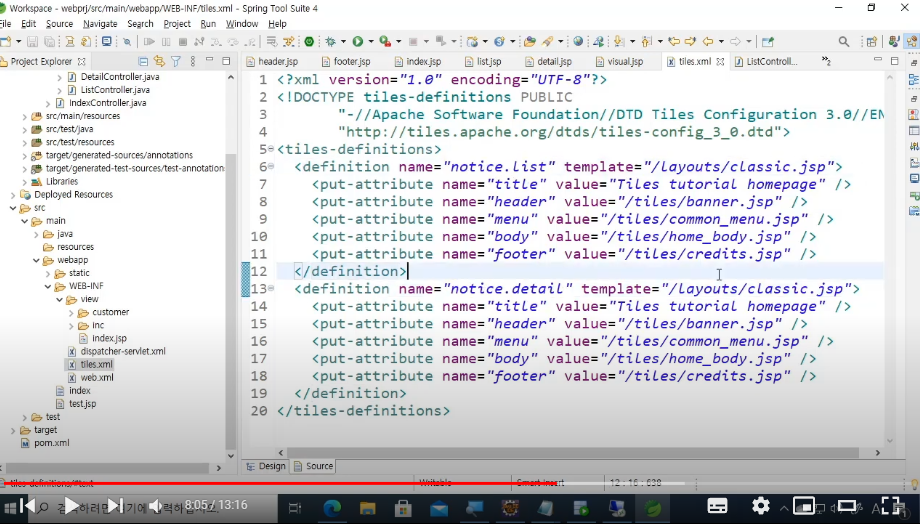The width and height of the screenshot is (920, 524).
Task: Click the Open Type folder icon
Action: [530, 42]
